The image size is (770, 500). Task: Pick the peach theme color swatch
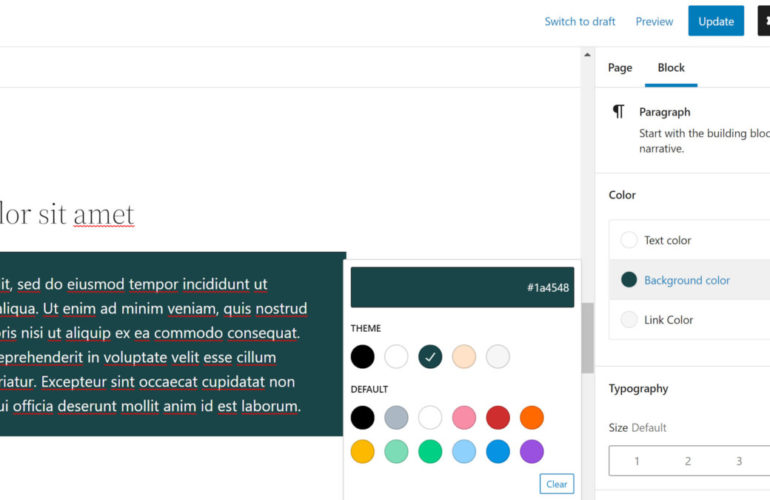464,356
